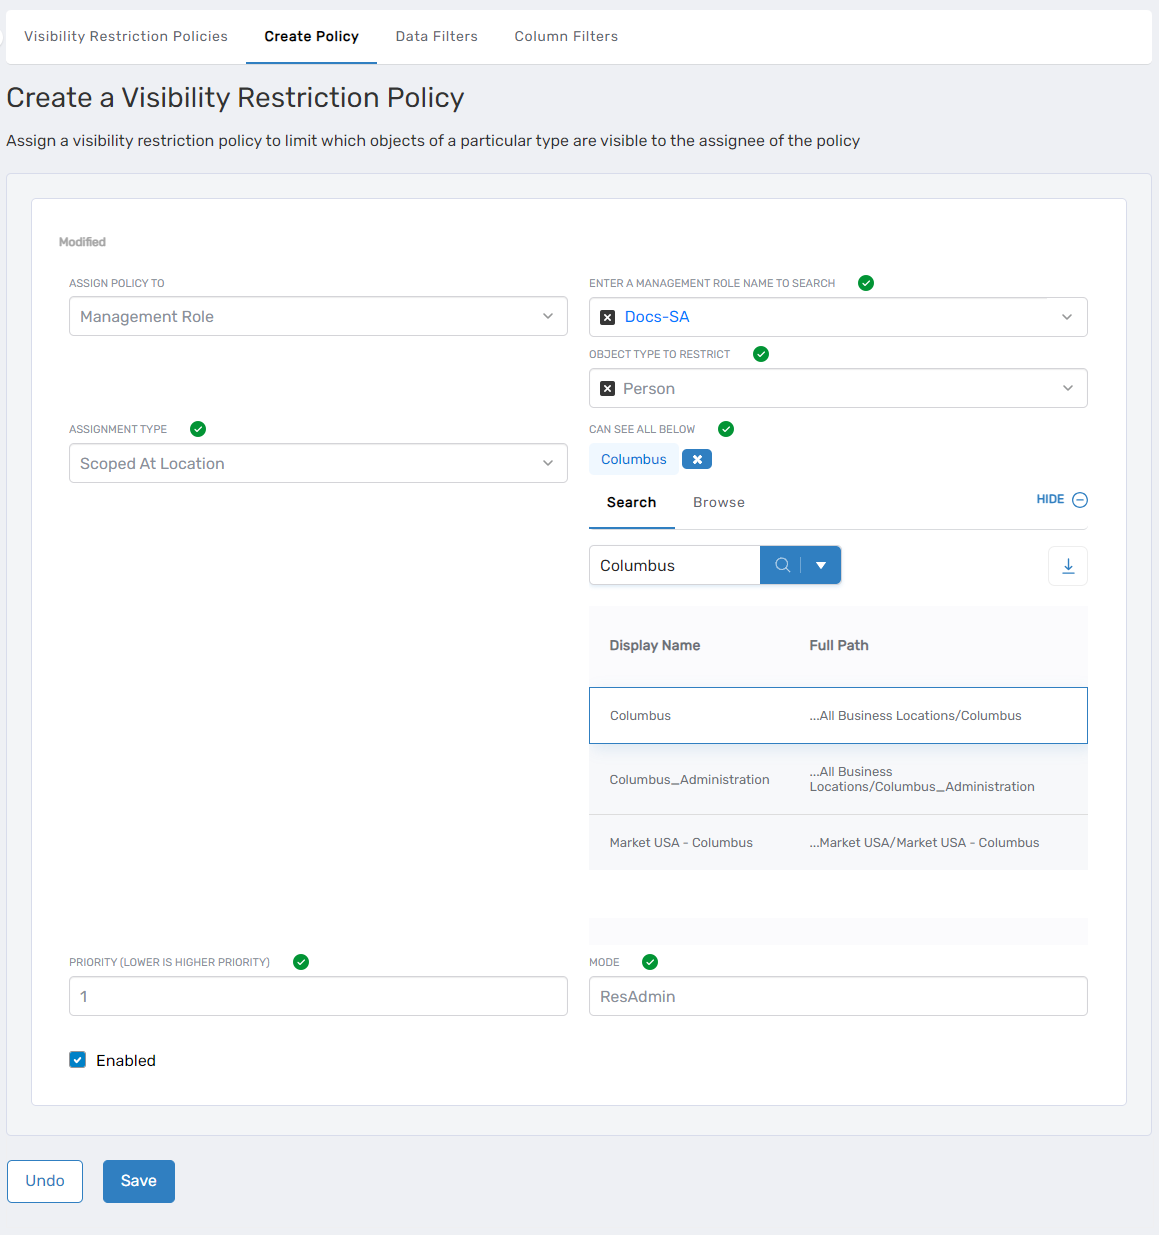Viewport: 1159px width, 1235px height.
Task: Remove the Columbus chip using its X icon
Action: (x=696, y=459)
